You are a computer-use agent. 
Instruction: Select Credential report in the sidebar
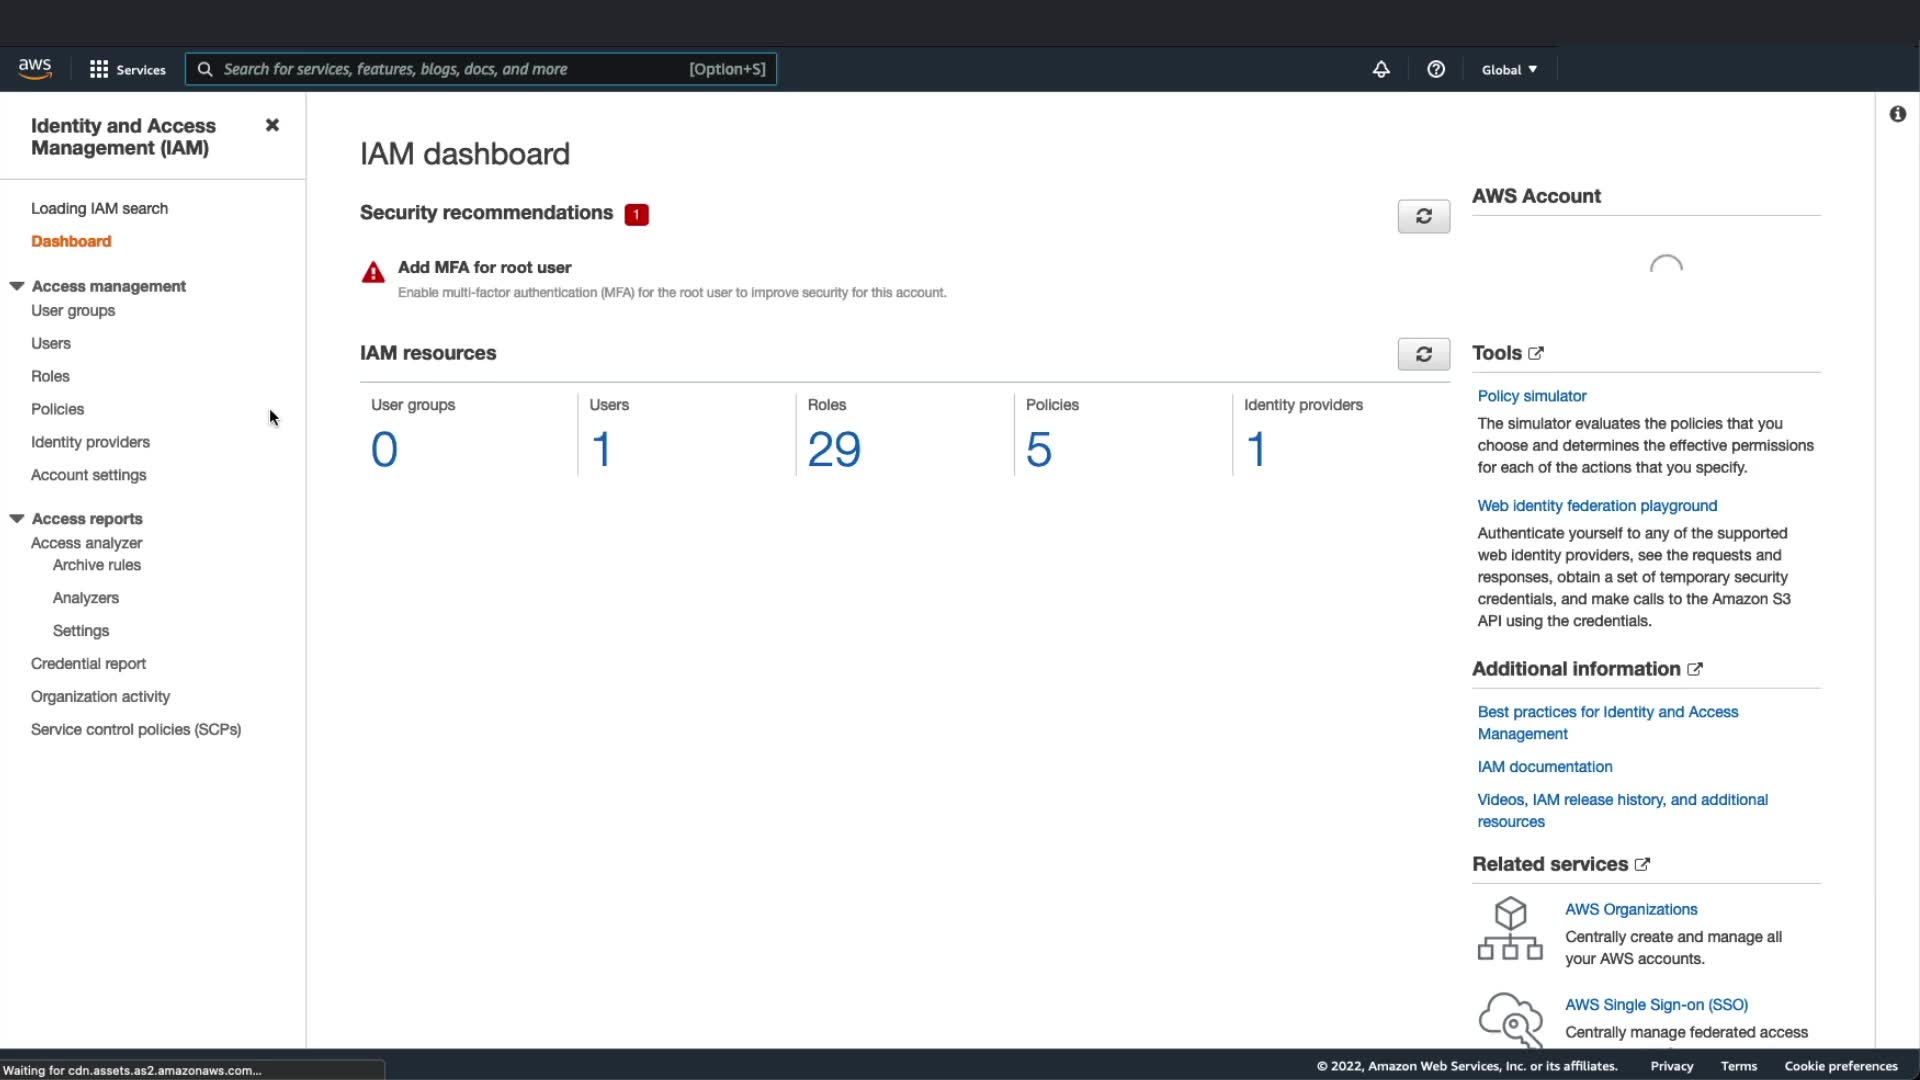(88, 663)
